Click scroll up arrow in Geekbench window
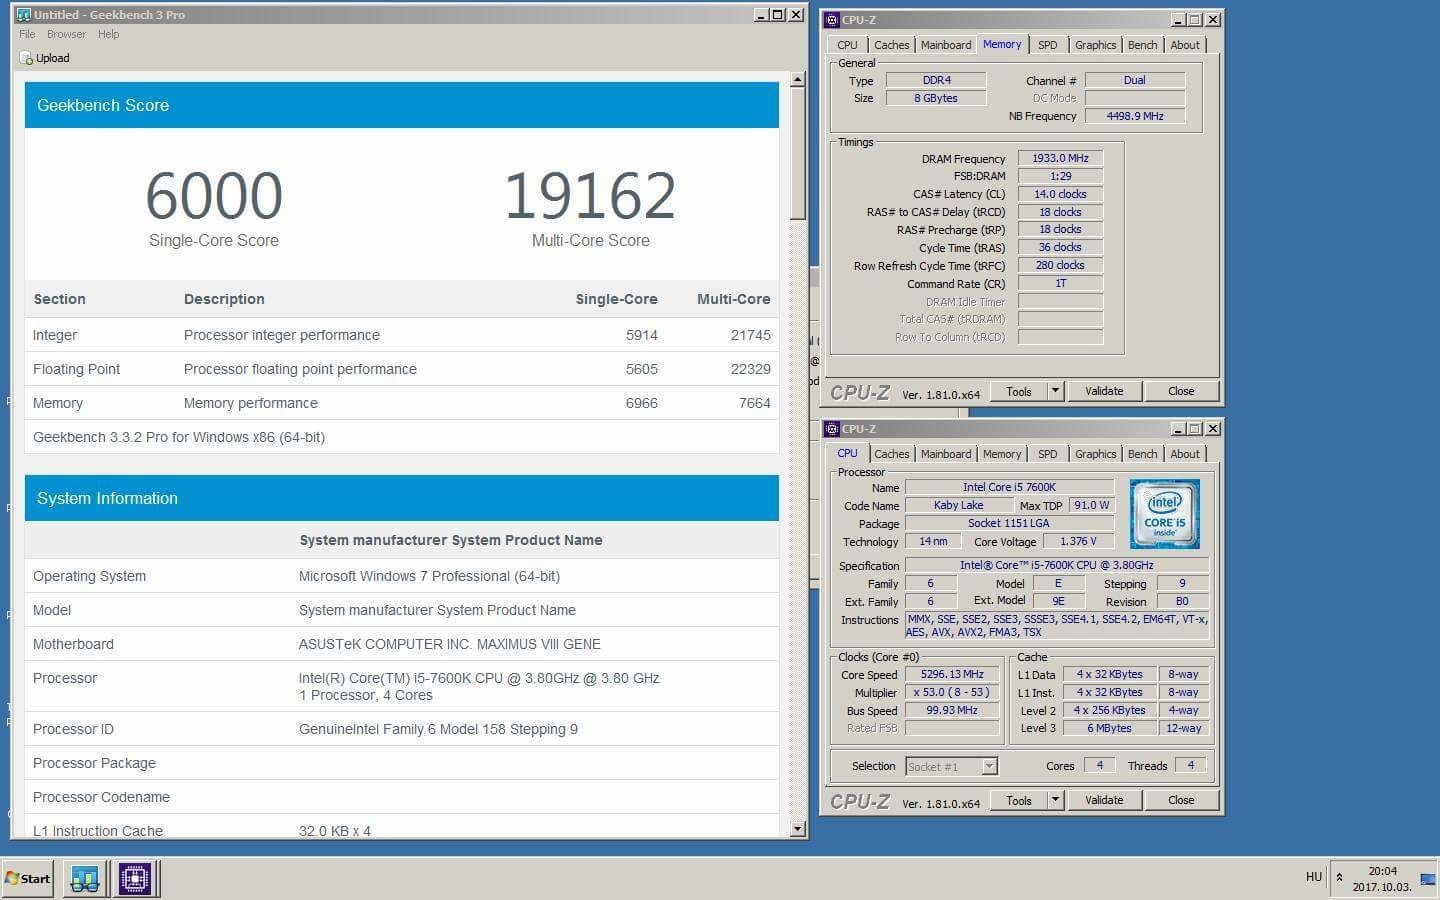 (x=797, y=79)
